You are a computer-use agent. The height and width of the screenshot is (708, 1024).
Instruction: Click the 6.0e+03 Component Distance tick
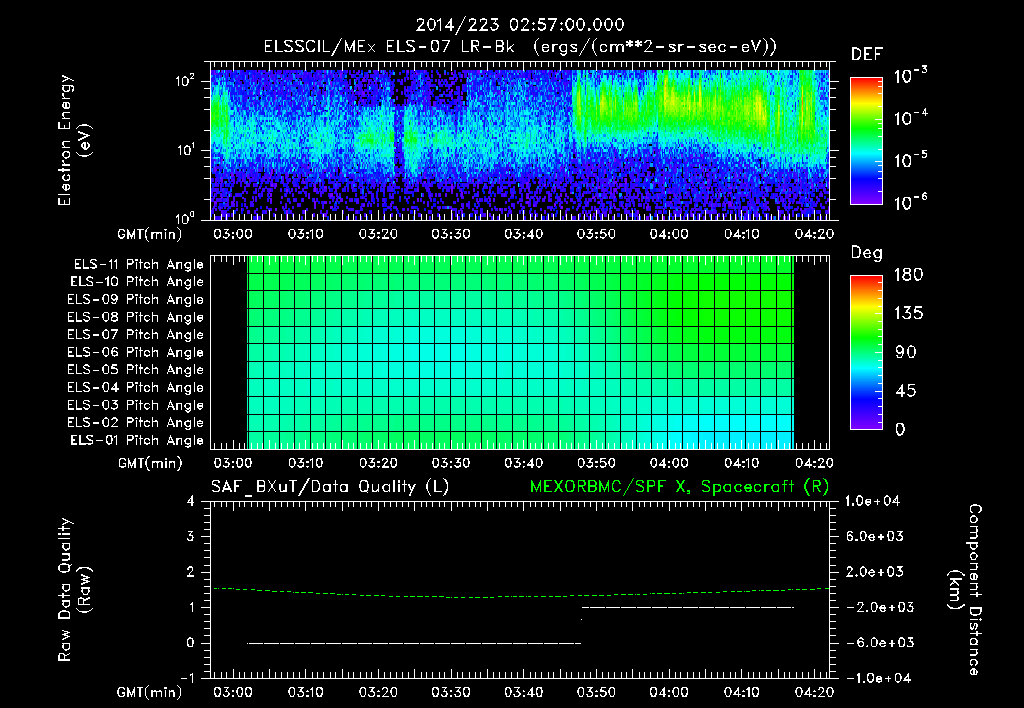coord(874,537)
